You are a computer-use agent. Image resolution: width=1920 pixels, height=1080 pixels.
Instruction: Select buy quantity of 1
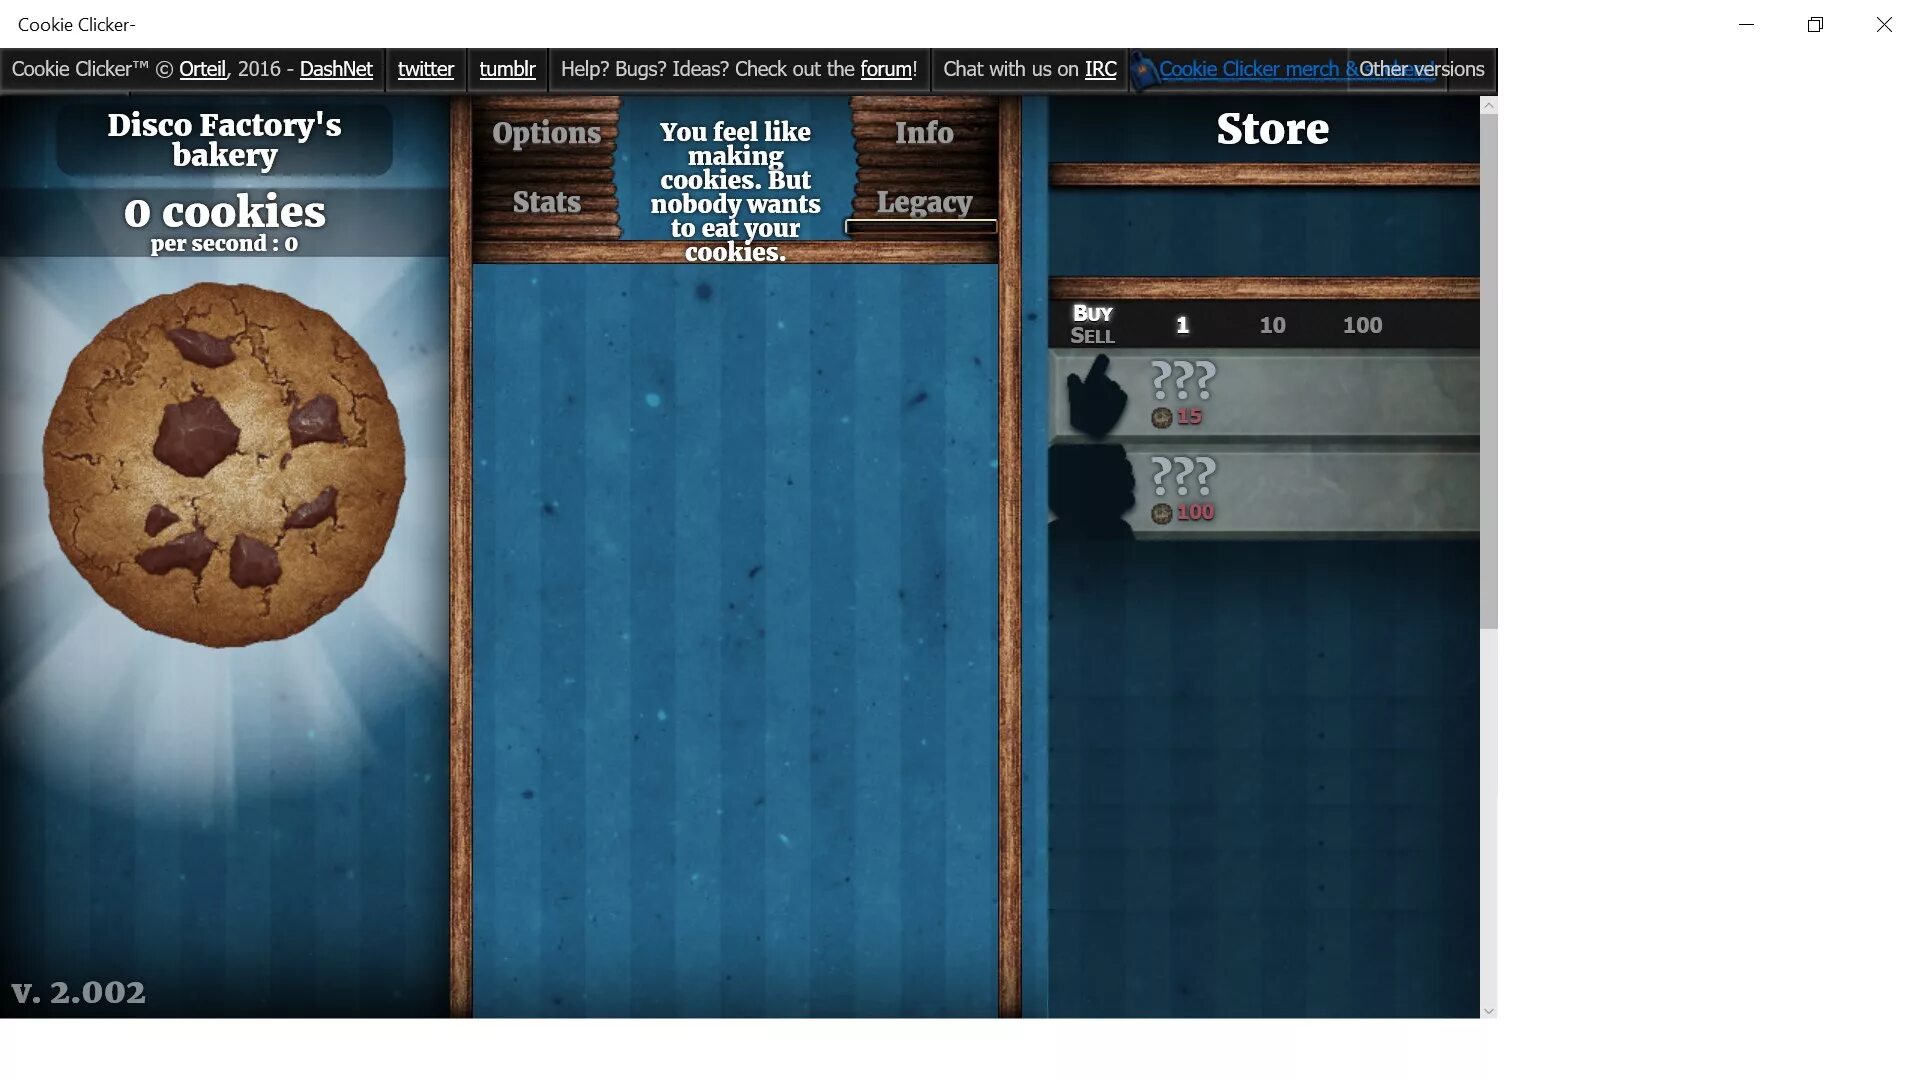click(1182, 324)
